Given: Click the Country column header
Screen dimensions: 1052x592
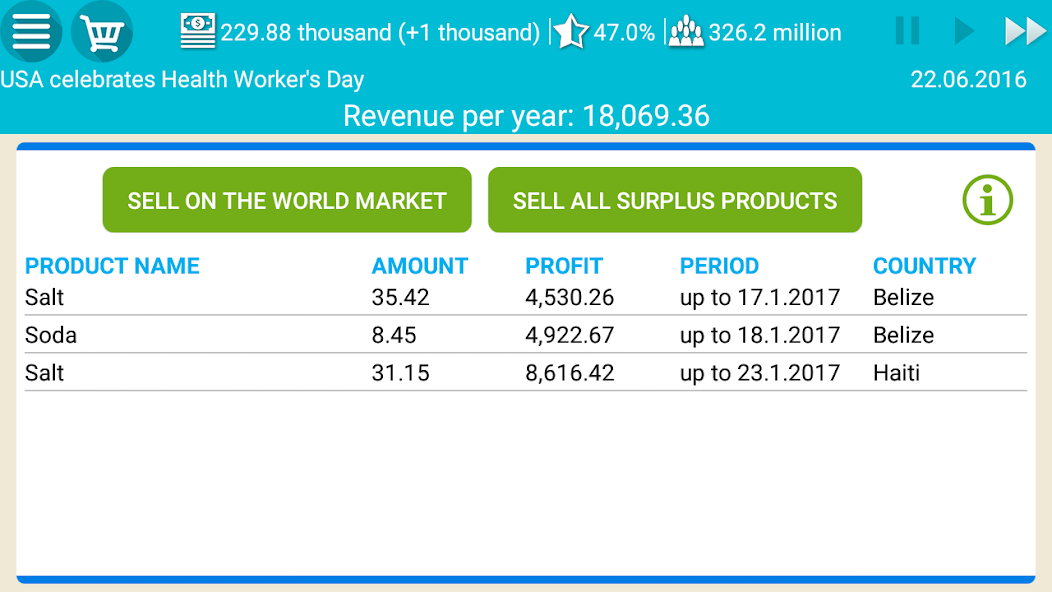Looking at the screenshot, I should 924,266.
